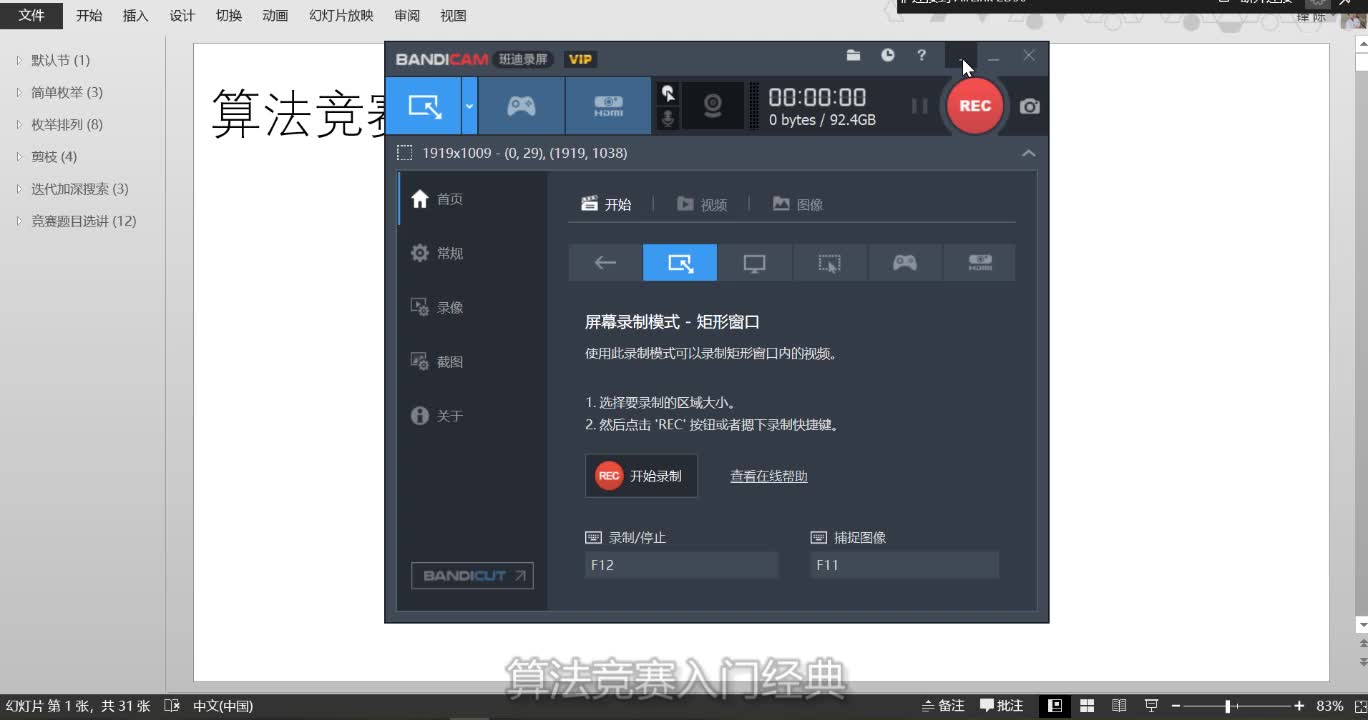This screenshot has width=1368, height=720.
Task: Open the 截图 image settings section
Action: point(472,361)
